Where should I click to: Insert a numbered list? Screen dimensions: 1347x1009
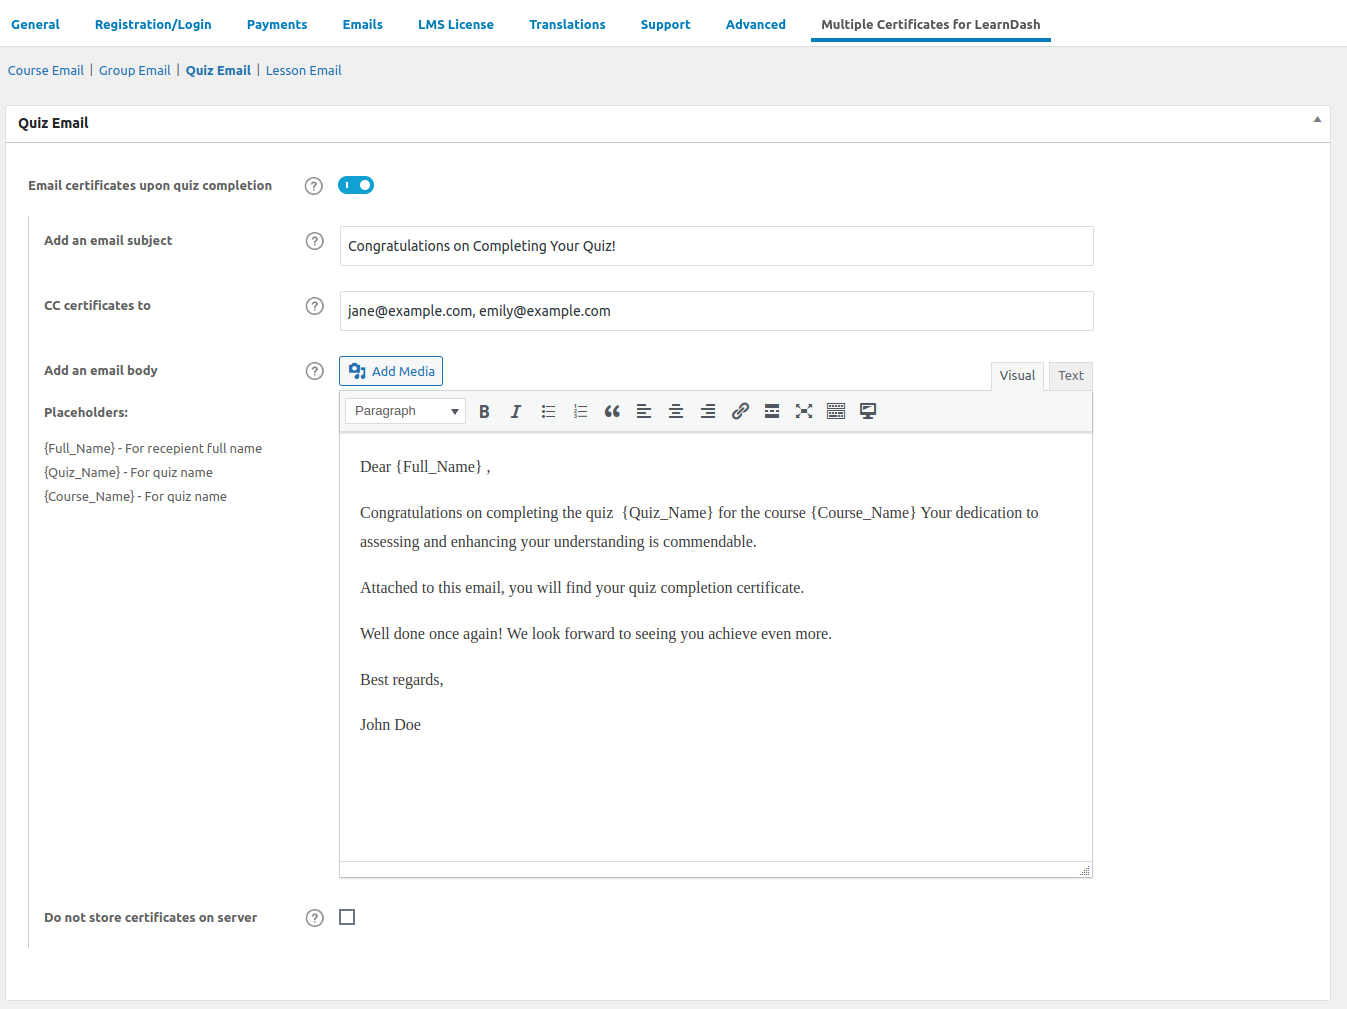[x=580, y=411]
